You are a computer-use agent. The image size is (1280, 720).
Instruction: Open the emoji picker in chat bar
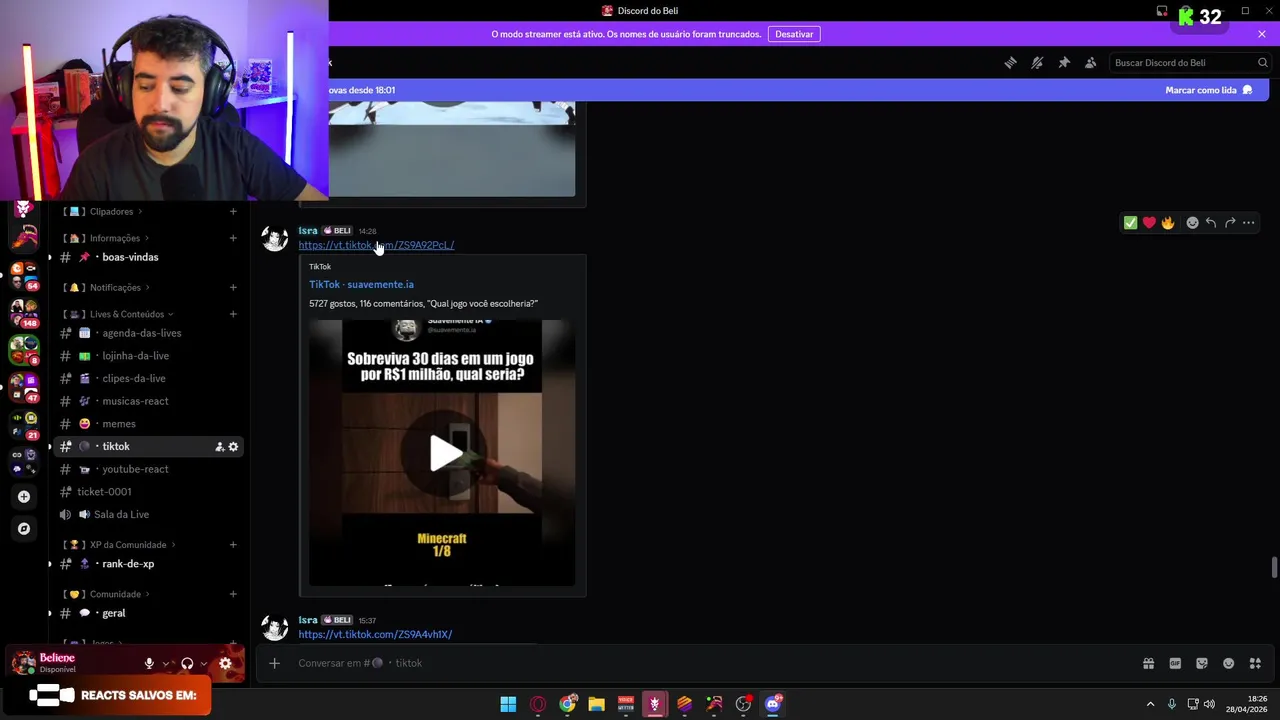coord(1229,663)
